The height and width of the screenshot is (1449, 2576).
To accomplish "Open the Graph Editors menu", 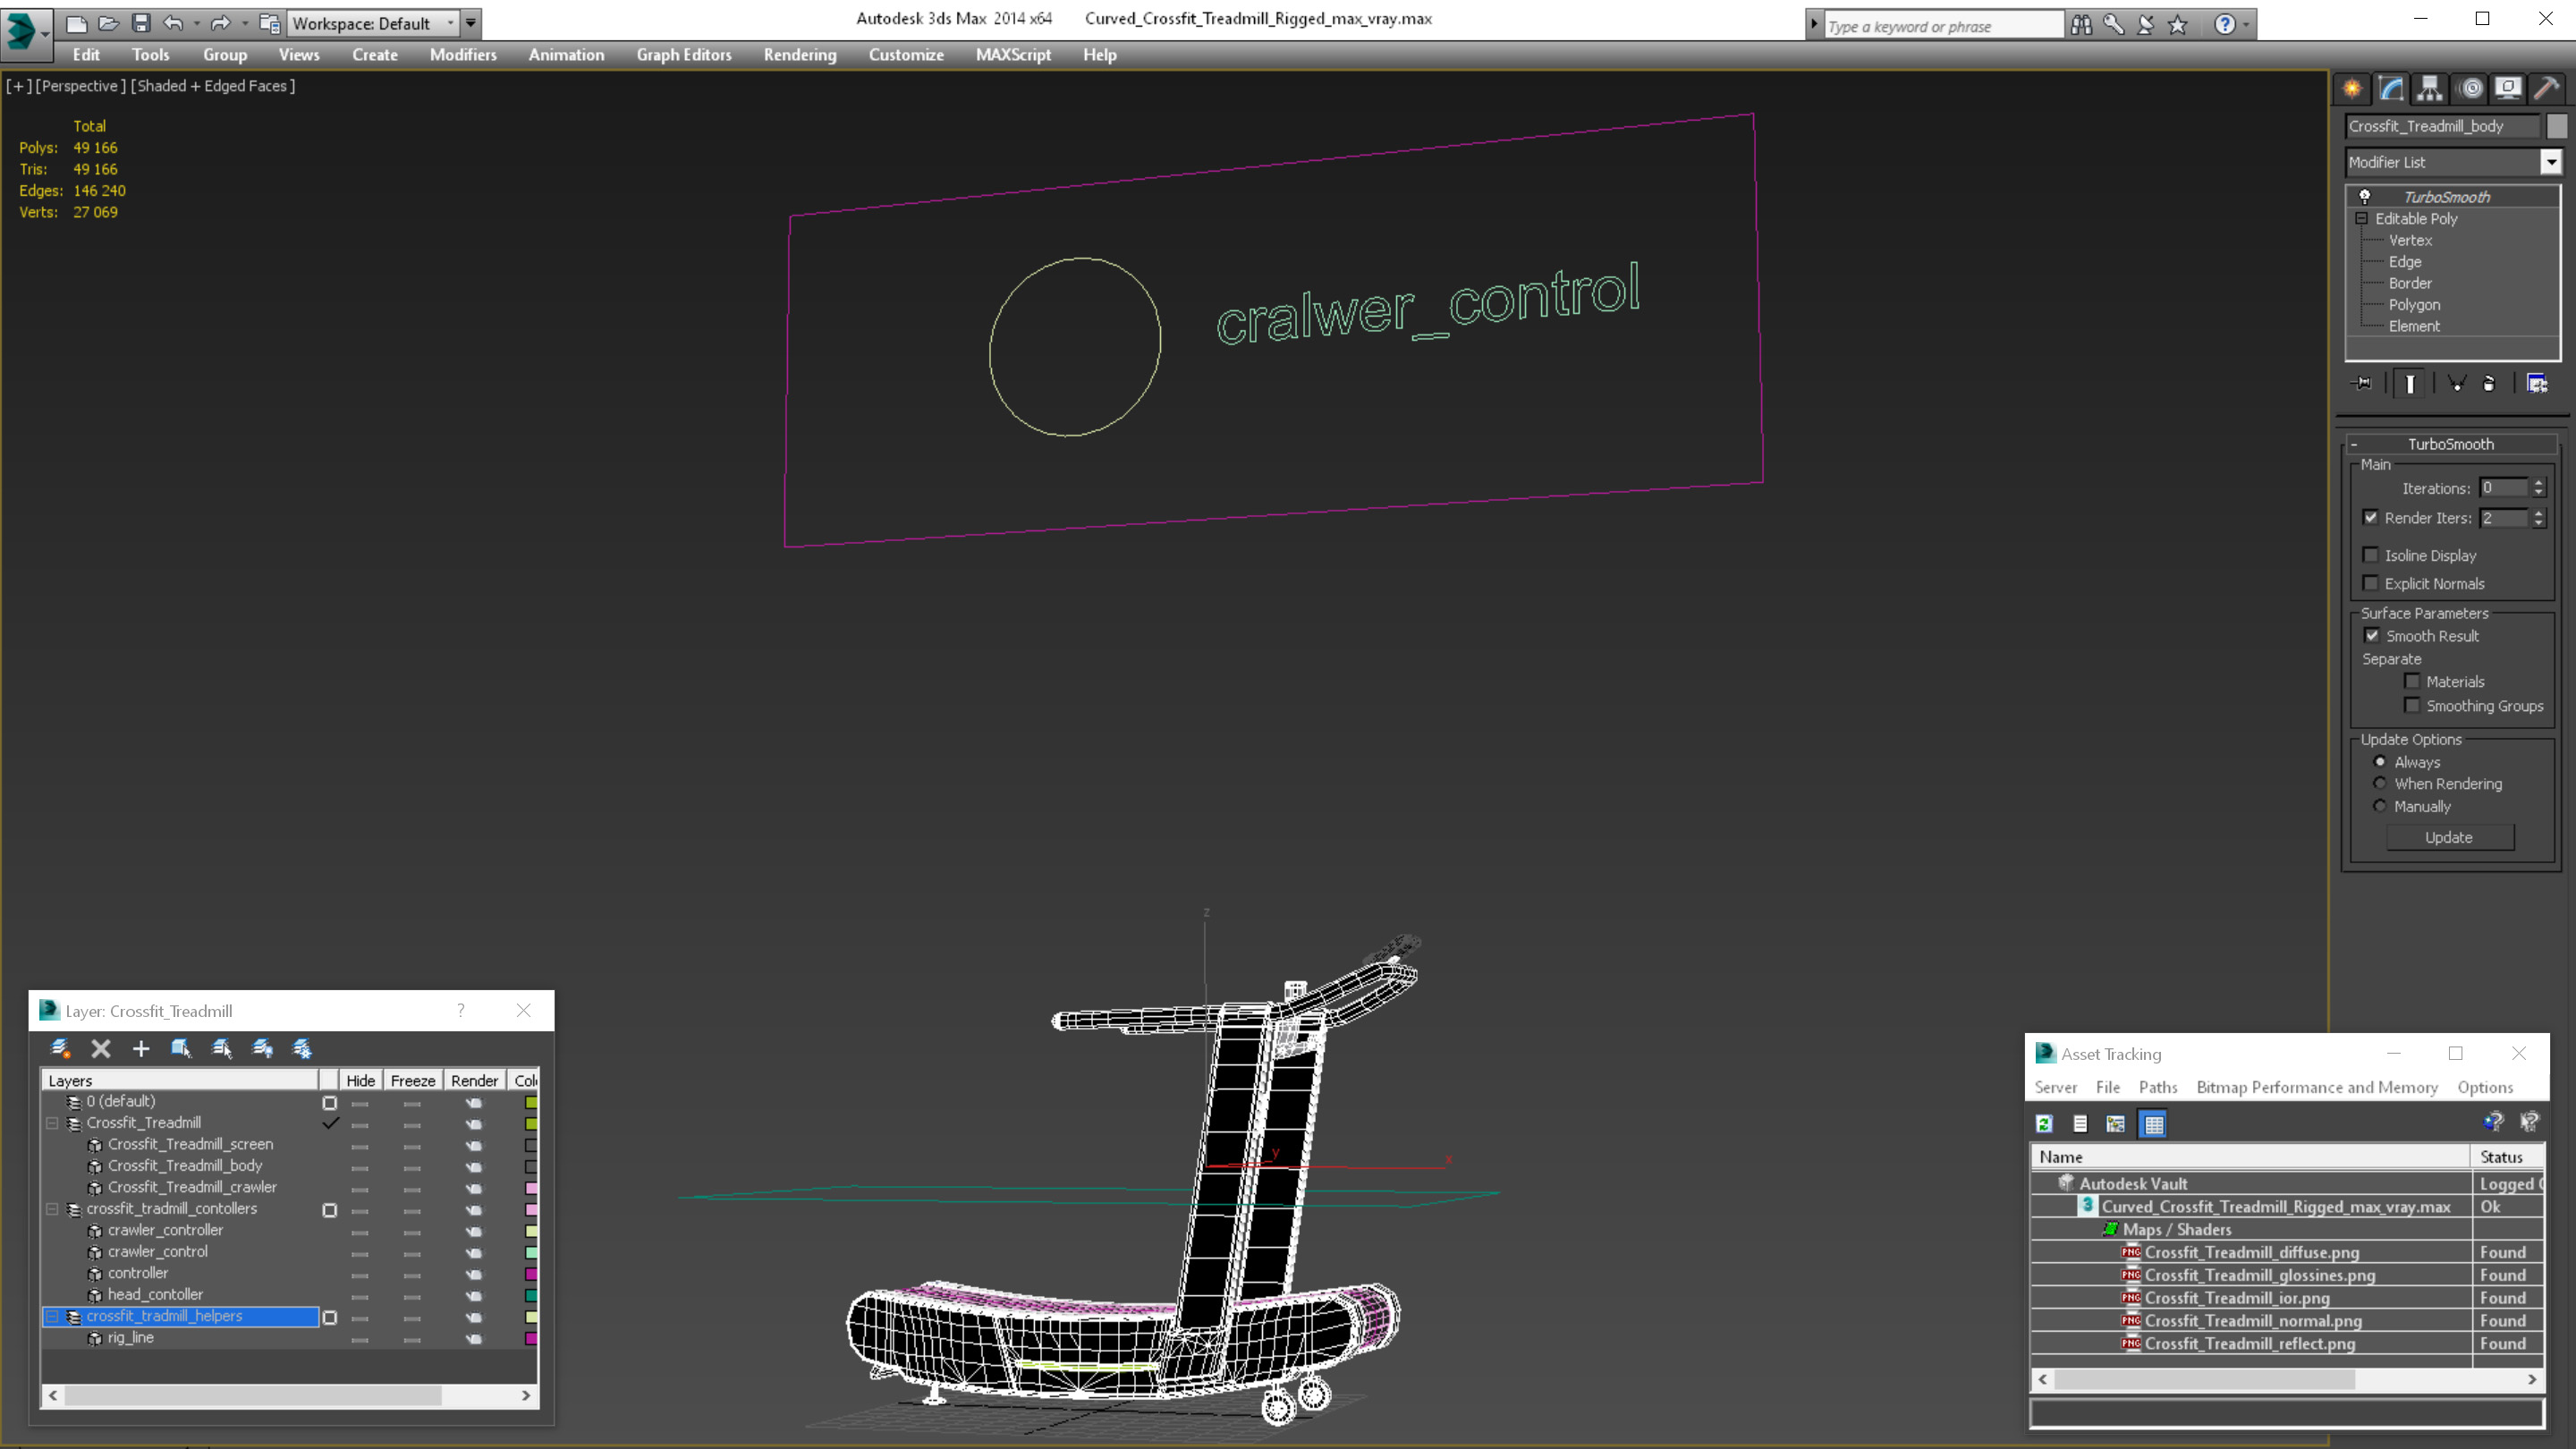I will (684, 55).
